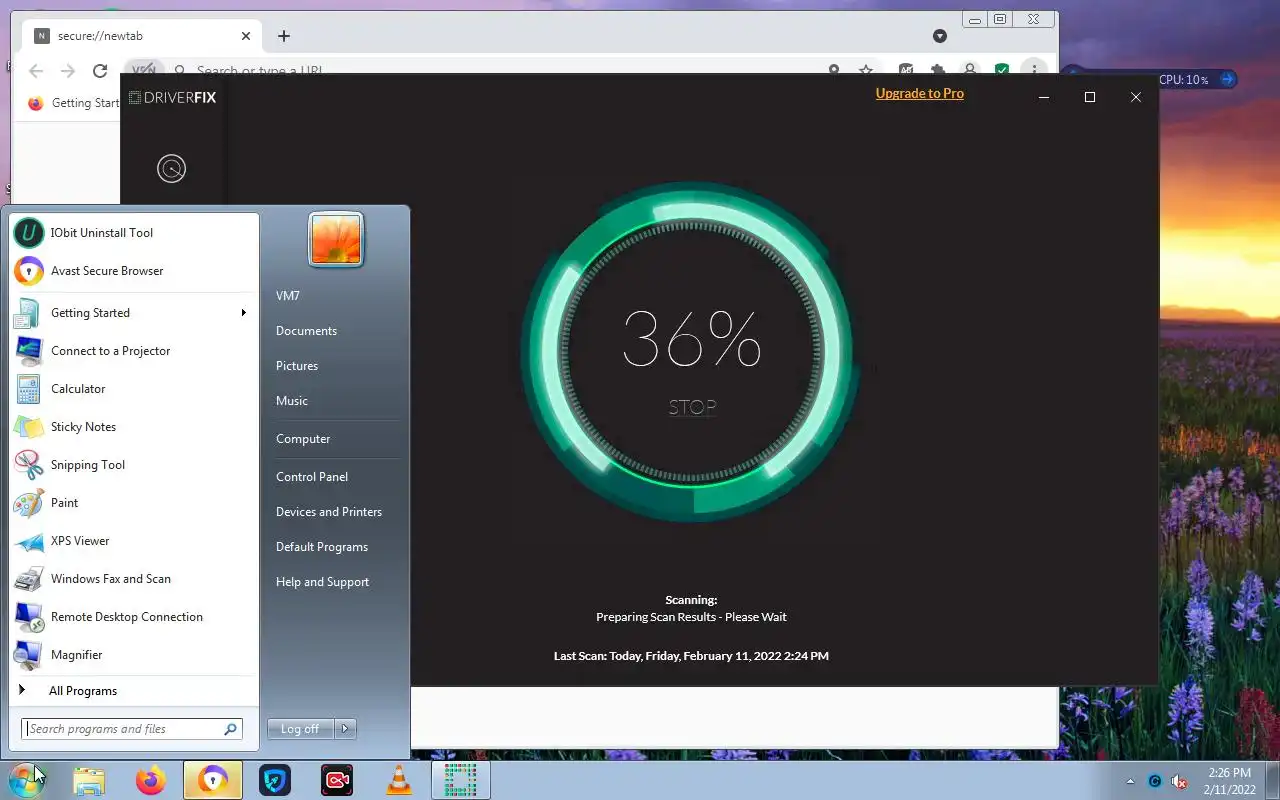Open a new browser tab
Image resolution: width=1280 pixels, height=800 pixels.
coord(284,36)
